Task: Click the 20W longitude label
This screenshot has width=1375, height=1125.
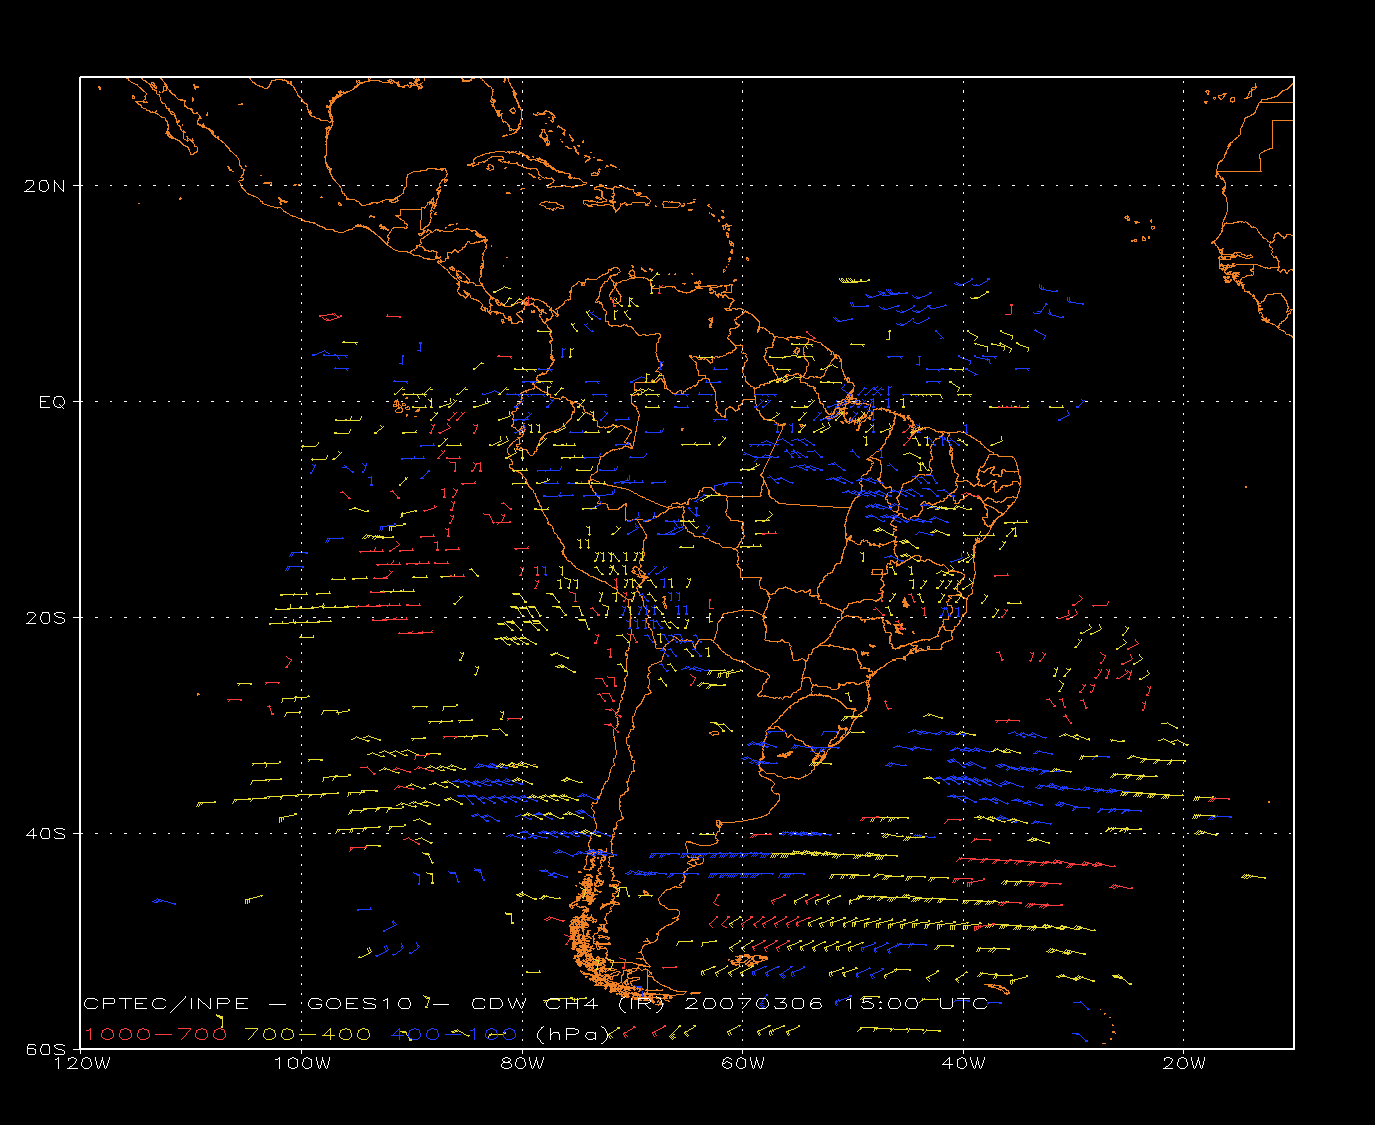Action: point(1184,1063)
